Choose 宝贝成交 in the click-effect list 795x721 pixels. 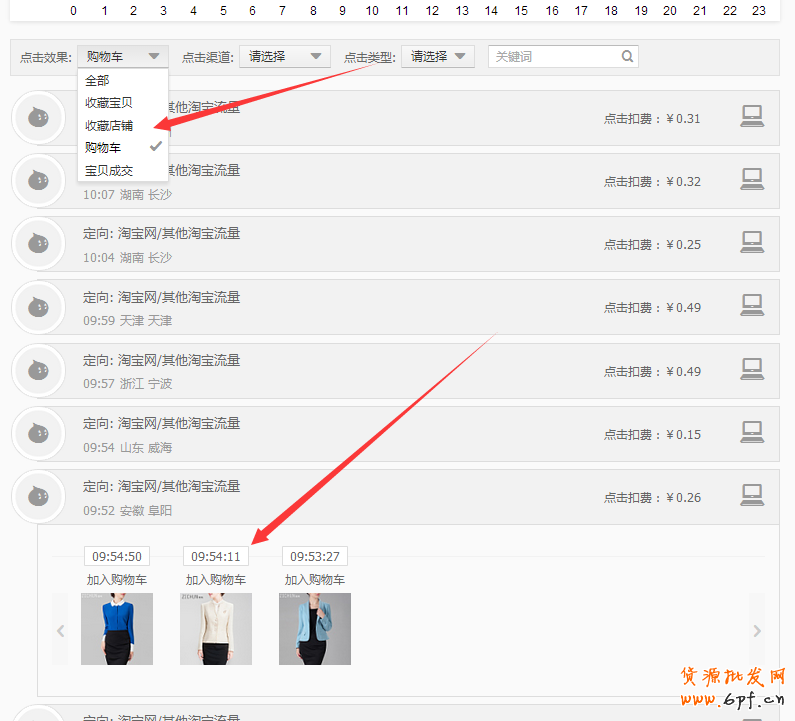pyautogui.click(x=123, y=171)
